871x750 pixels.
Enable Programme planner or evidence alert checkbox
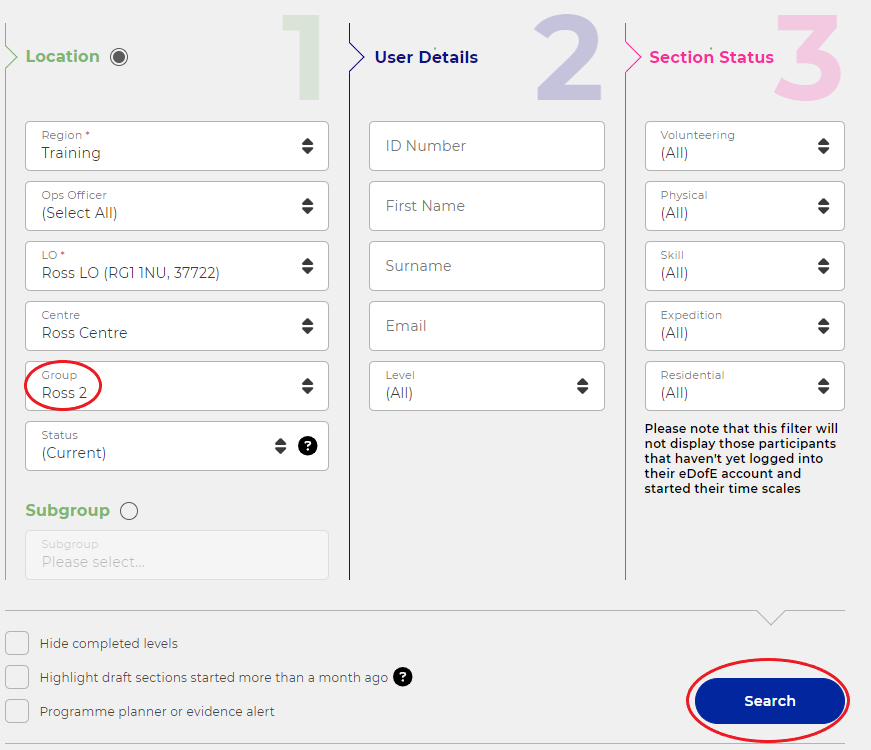pyautogui.click(x=17, y=711)
